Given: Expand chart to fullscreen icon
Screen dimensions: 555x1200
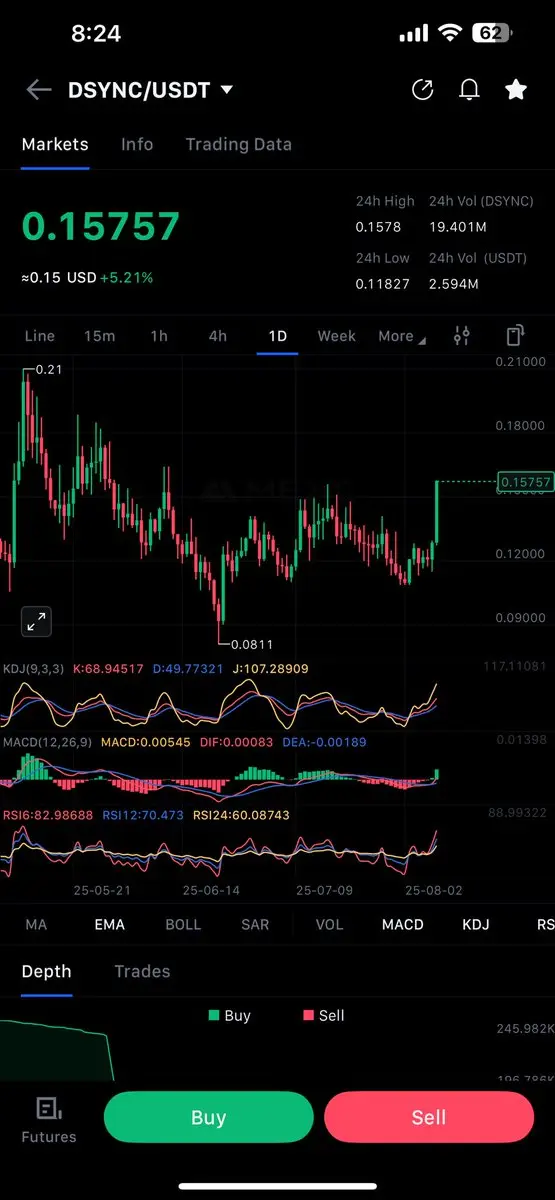Looking at the screenshot, I should pos(36,621).
